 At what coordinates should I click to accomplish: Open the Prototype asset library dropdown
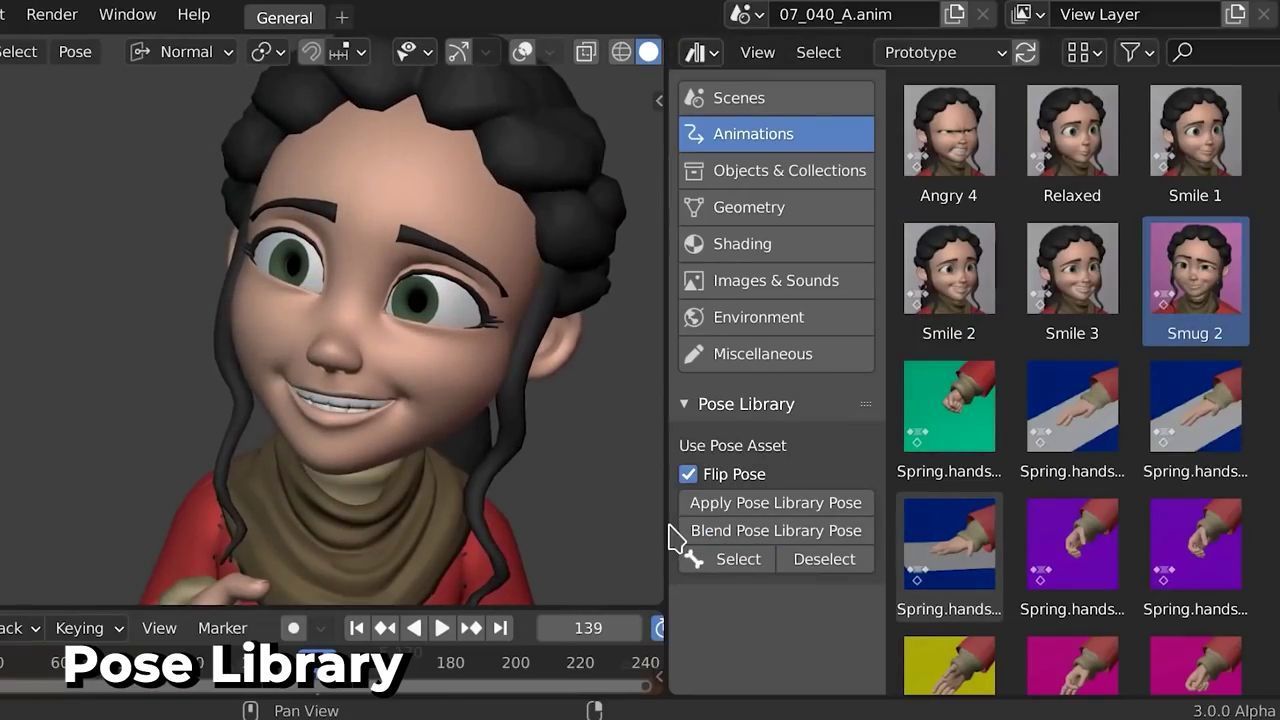coord(945,52)
